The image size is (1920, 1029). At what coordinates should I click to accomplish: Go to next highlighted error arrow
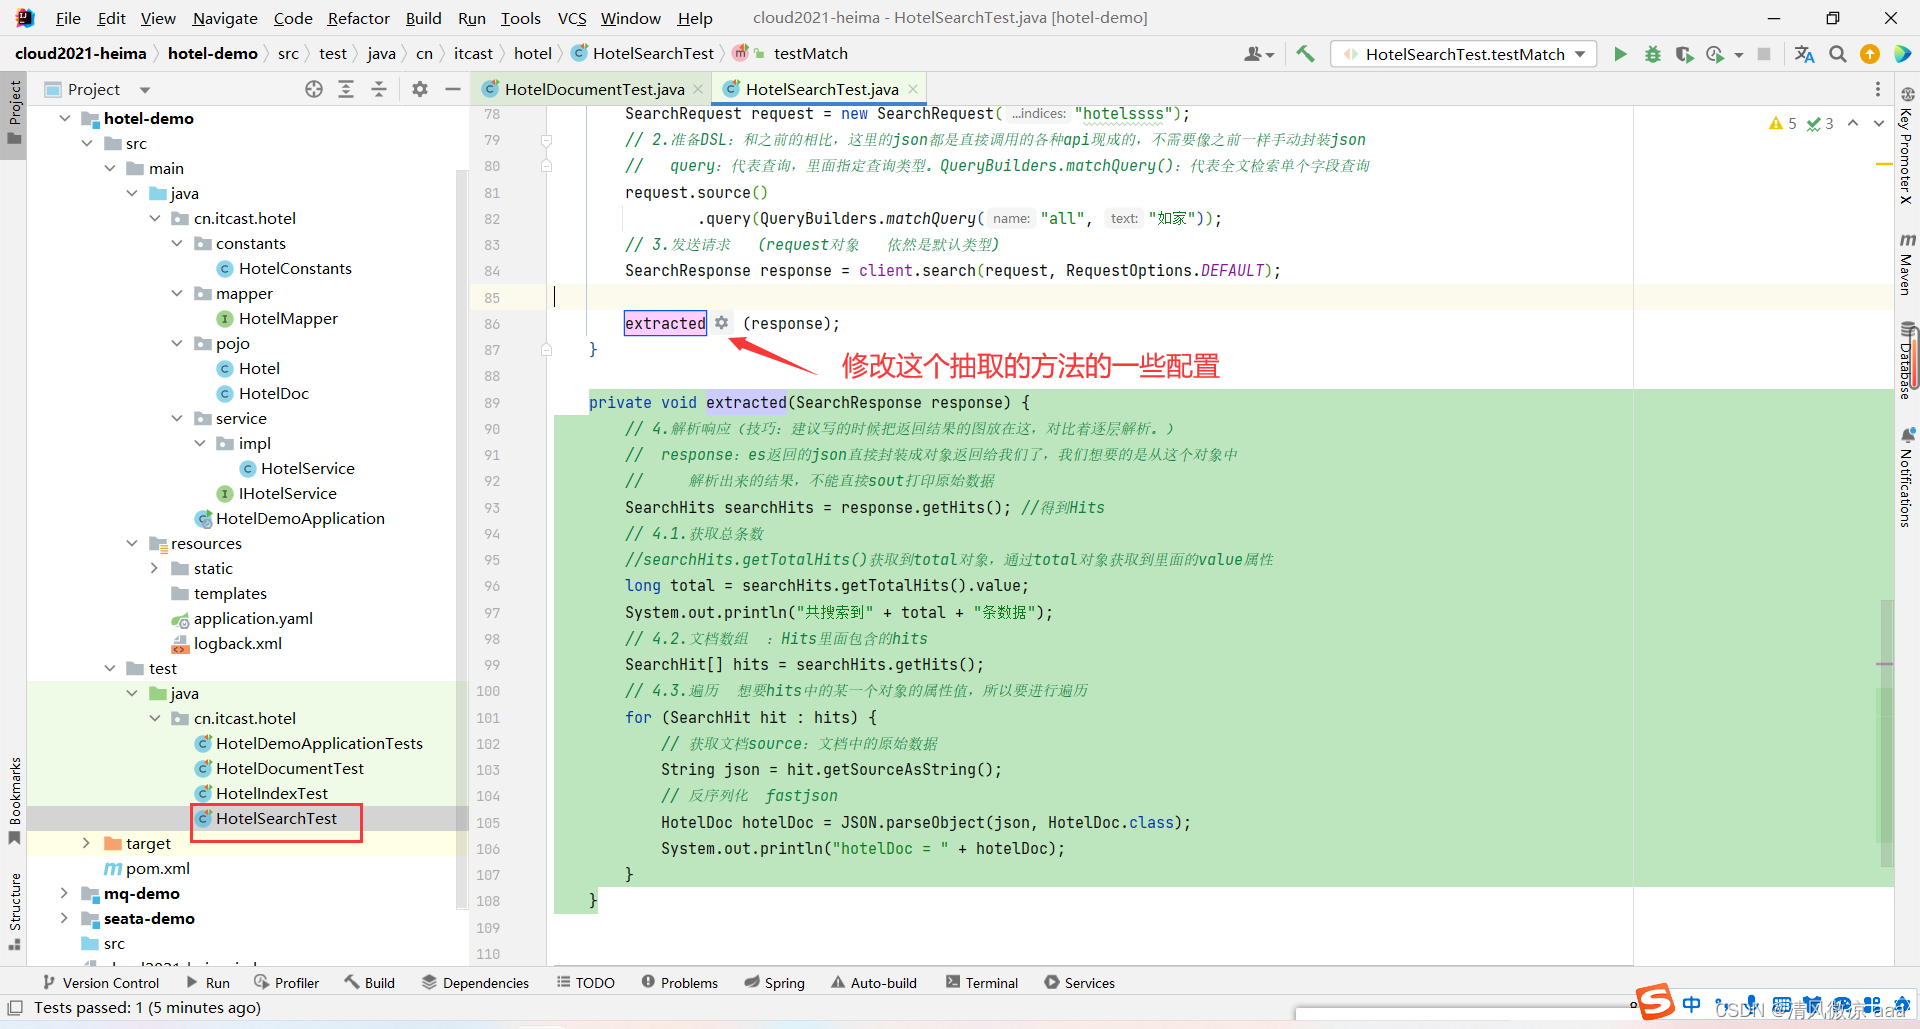tap(1878, 123)
